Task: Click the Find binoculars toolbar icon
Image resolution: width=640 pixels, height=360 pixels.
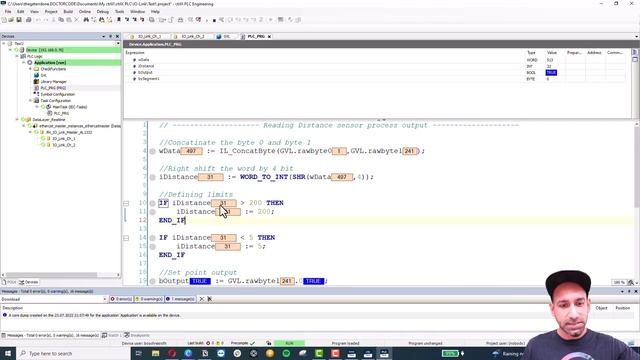Action: pyautogui.click(x=86, y=20)
